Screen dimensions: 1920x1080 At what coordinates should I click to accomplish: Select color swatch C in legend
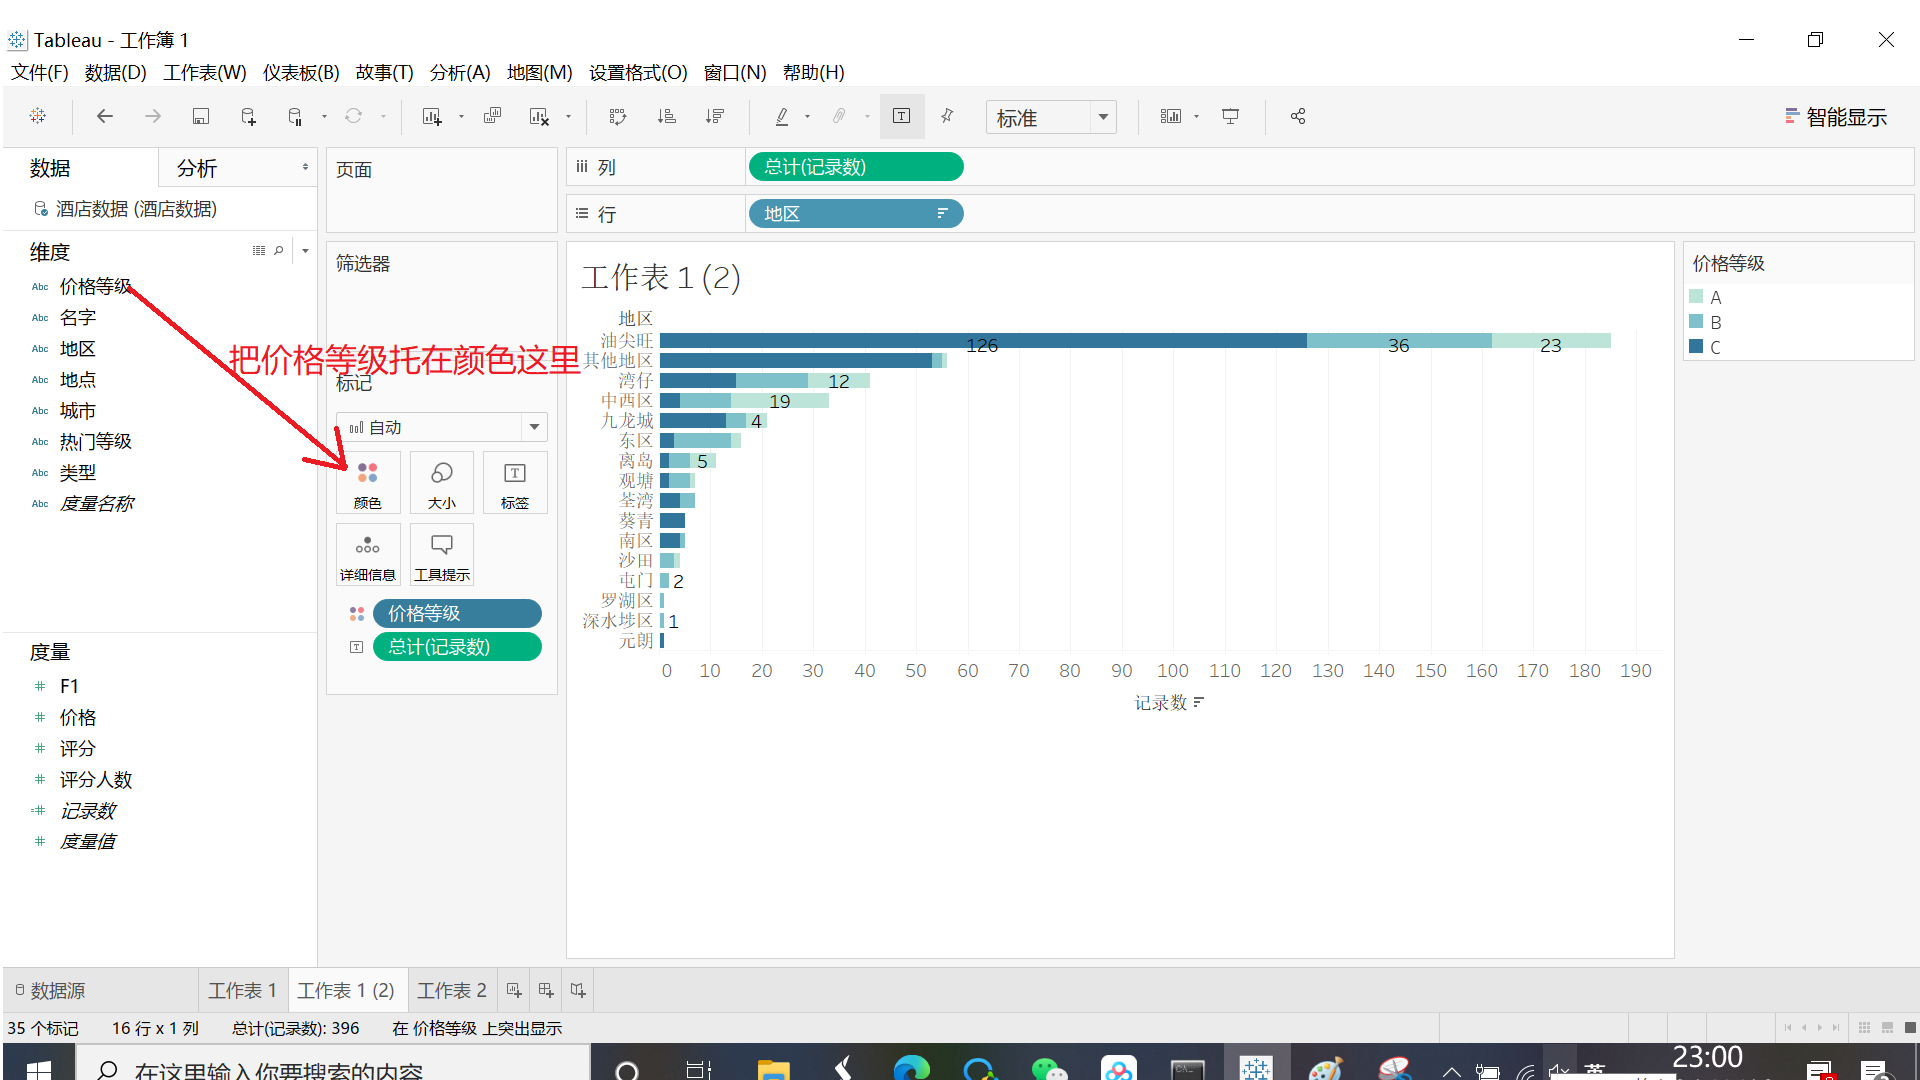1696,347
